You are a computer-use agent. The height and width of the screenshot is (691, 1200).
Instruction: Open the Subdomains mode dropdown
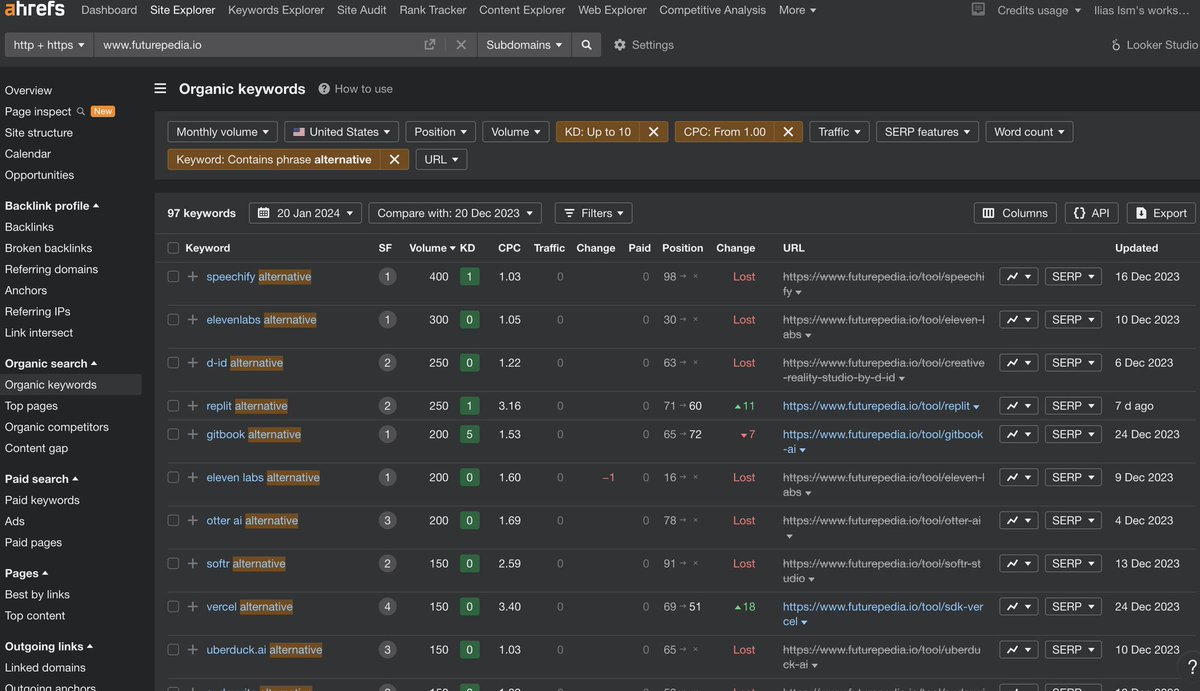pyautogui.click(x=524, y=45)
